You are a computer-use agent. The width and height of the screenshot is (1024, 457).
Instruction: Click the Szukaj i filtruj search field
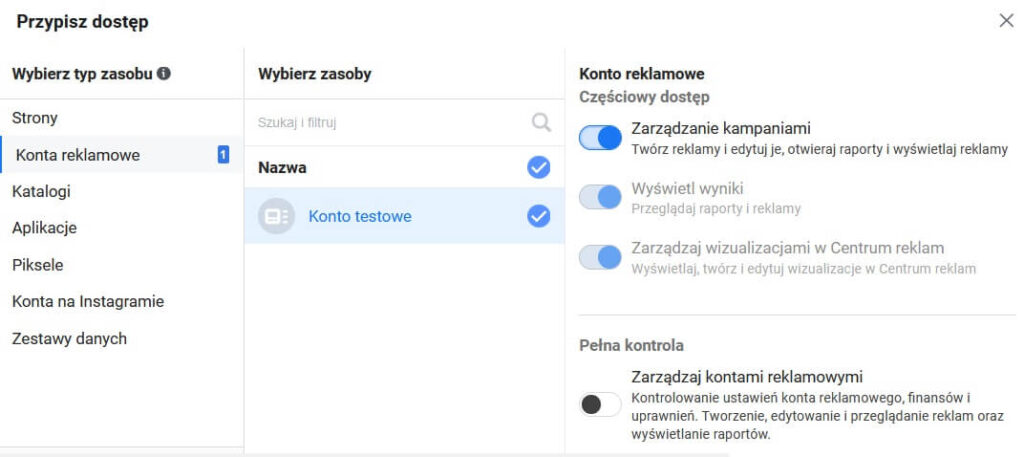[404, 122]
